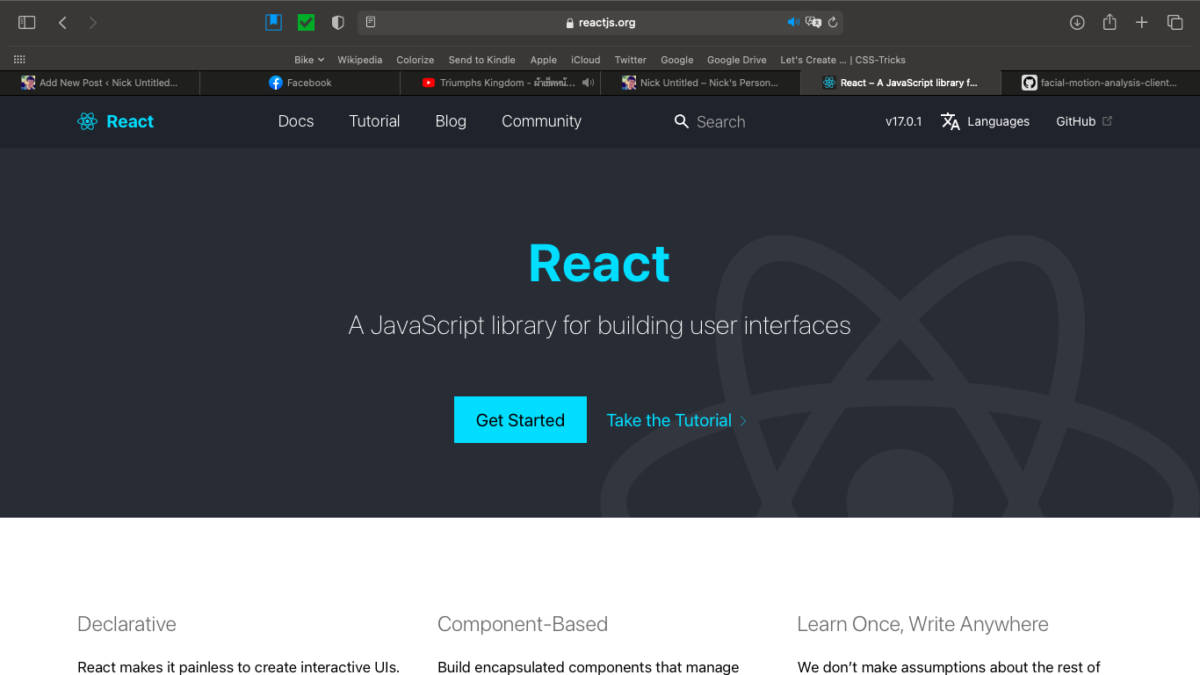Screen dimensions: 1200x675
Task: Go back to the previous page
Action: [x=62, y=22]
